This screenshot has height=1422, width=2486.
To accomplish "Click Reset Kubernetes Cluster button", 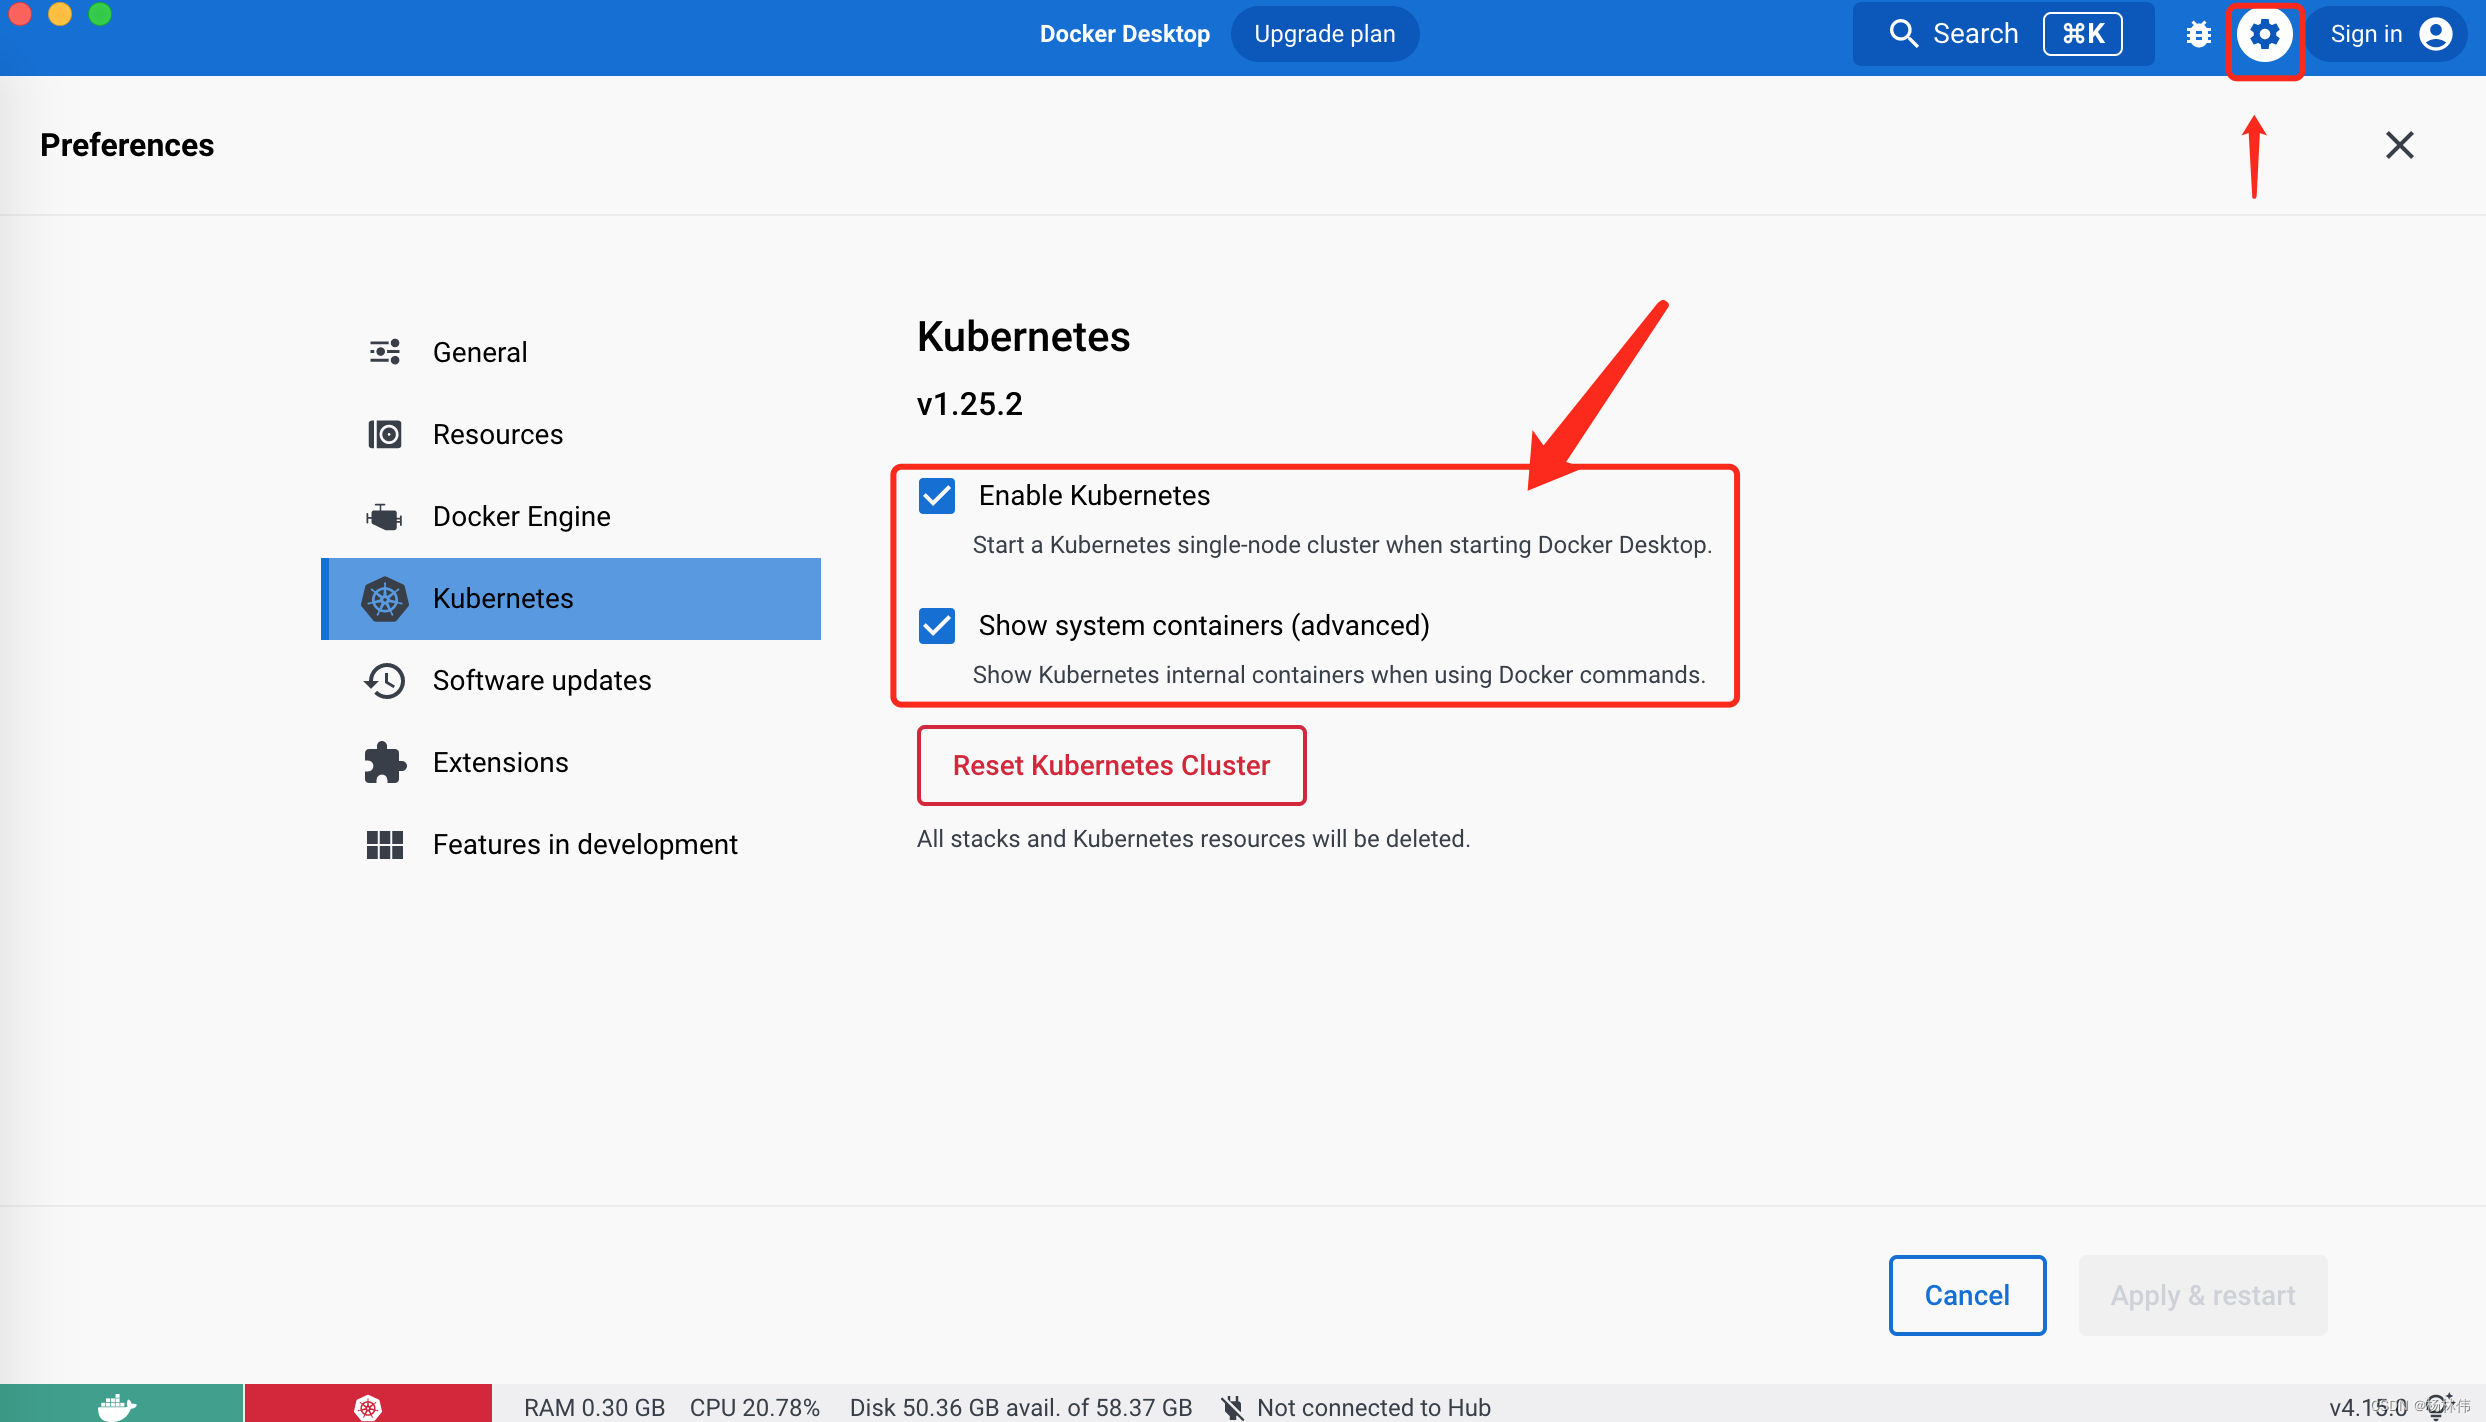I will coord(1111,766).
